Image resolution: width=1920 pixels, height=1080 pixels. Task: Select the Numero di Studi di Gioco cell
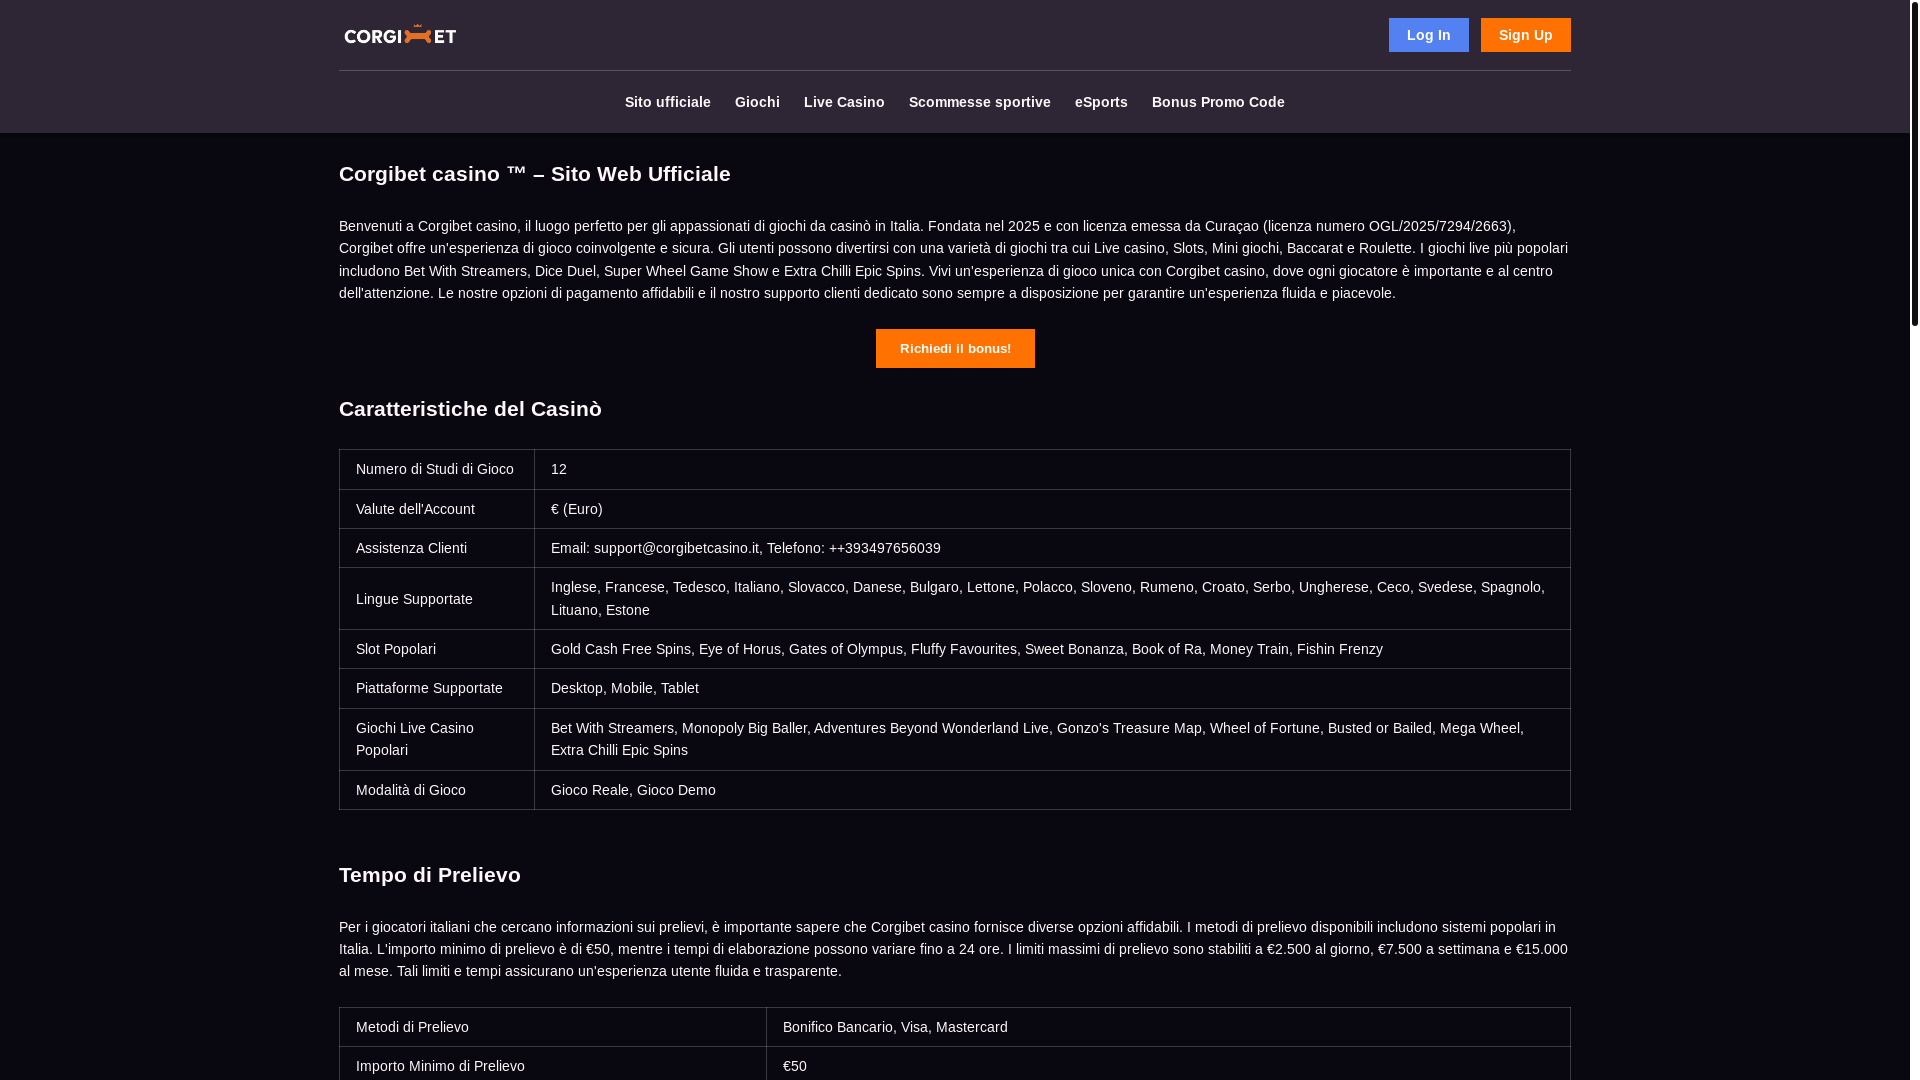point(437,469)
